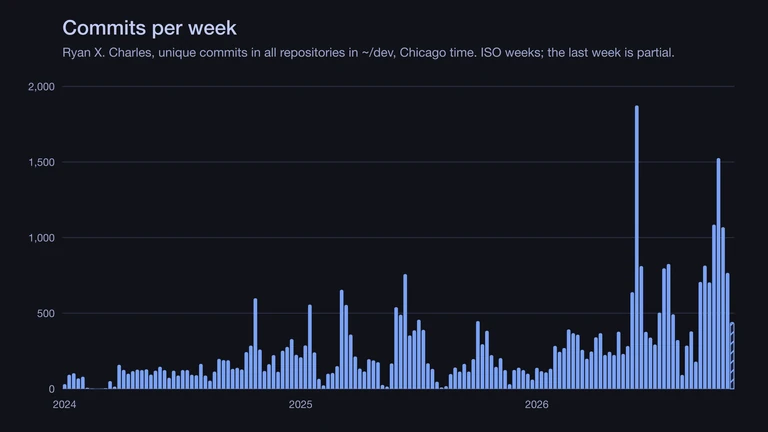Click the 'Commits per week' chart title
768x432 pixels.
149,28
